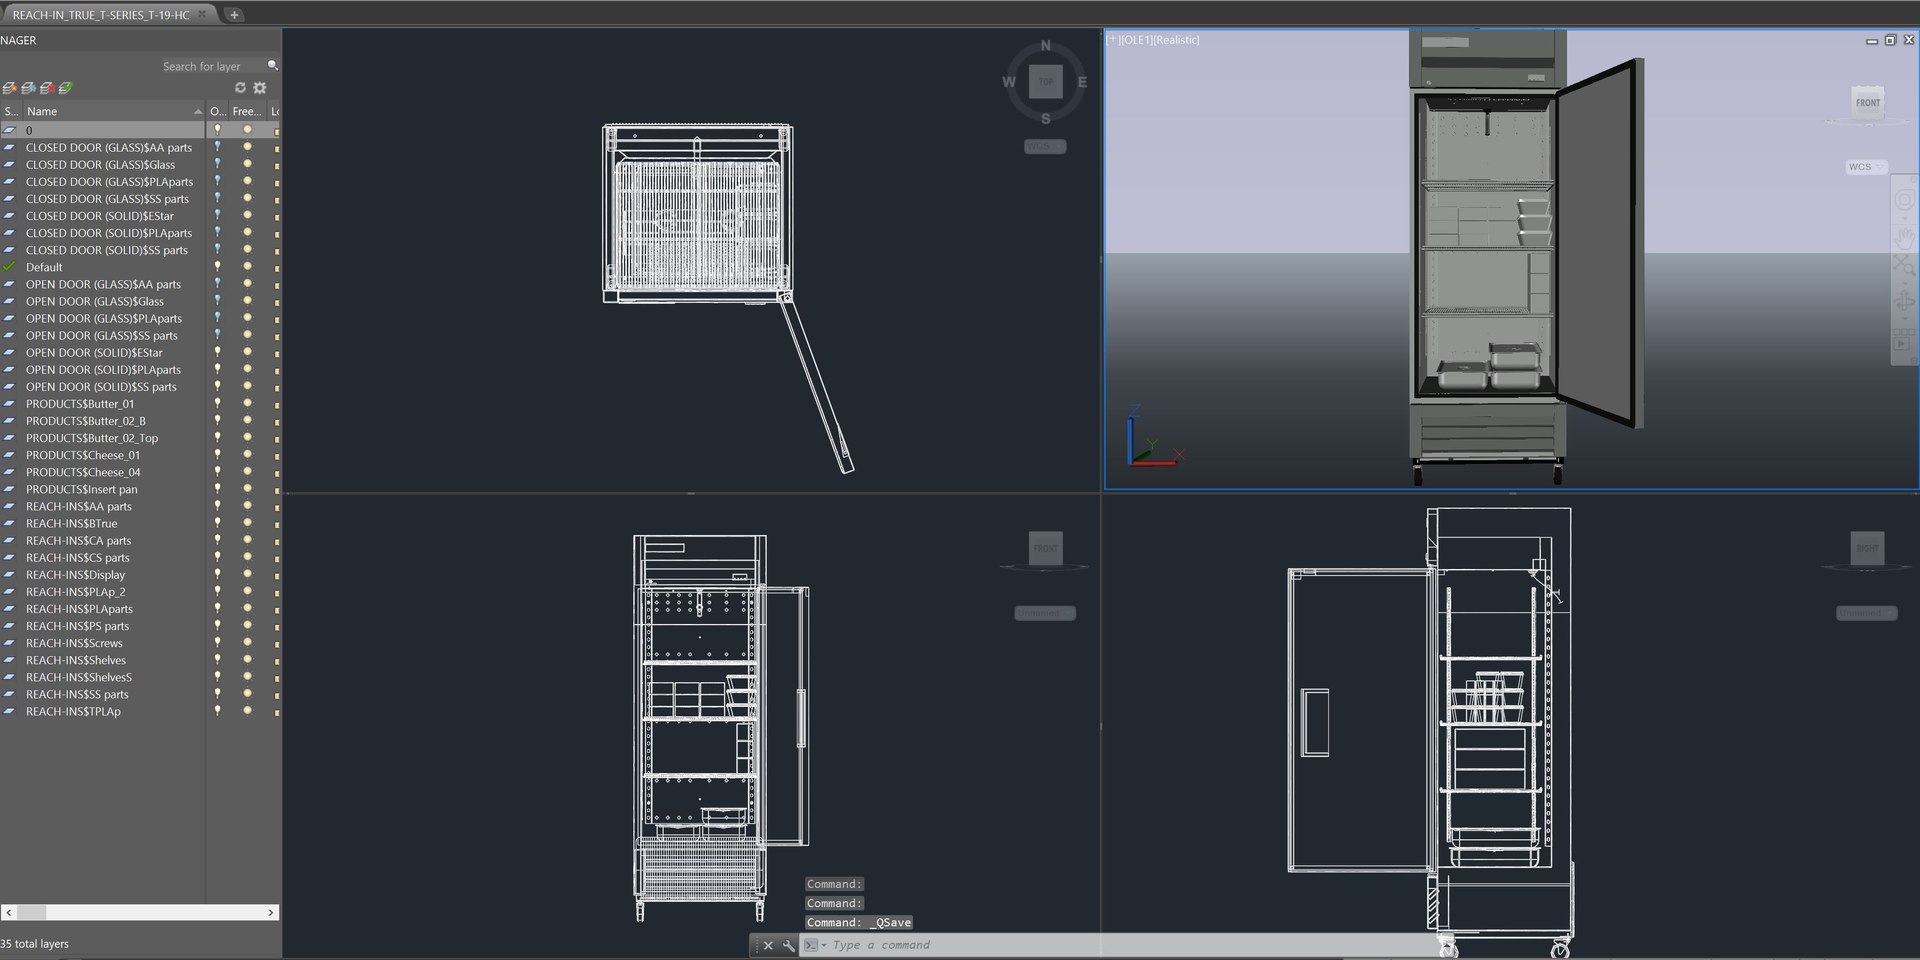This screenshot has width=1920, height=960.
Task: Click the New Layer icon
Action: 9,88
